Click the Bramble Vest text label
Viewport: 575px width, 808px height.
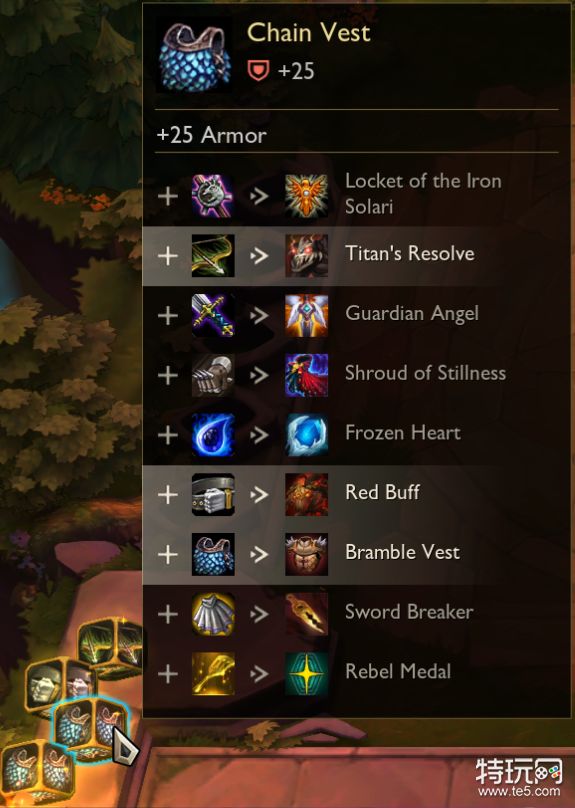[x=402, y=552]
